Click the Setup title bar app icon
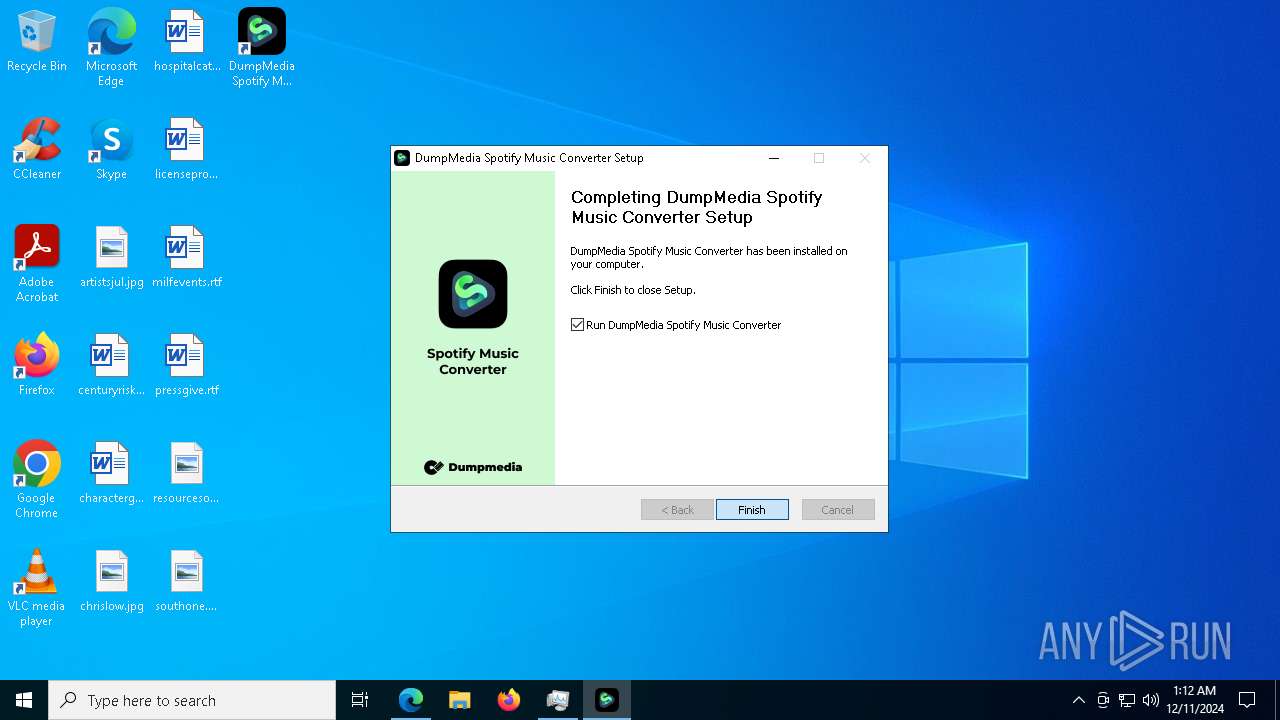The image size is (1280, 720). [402, 158]
